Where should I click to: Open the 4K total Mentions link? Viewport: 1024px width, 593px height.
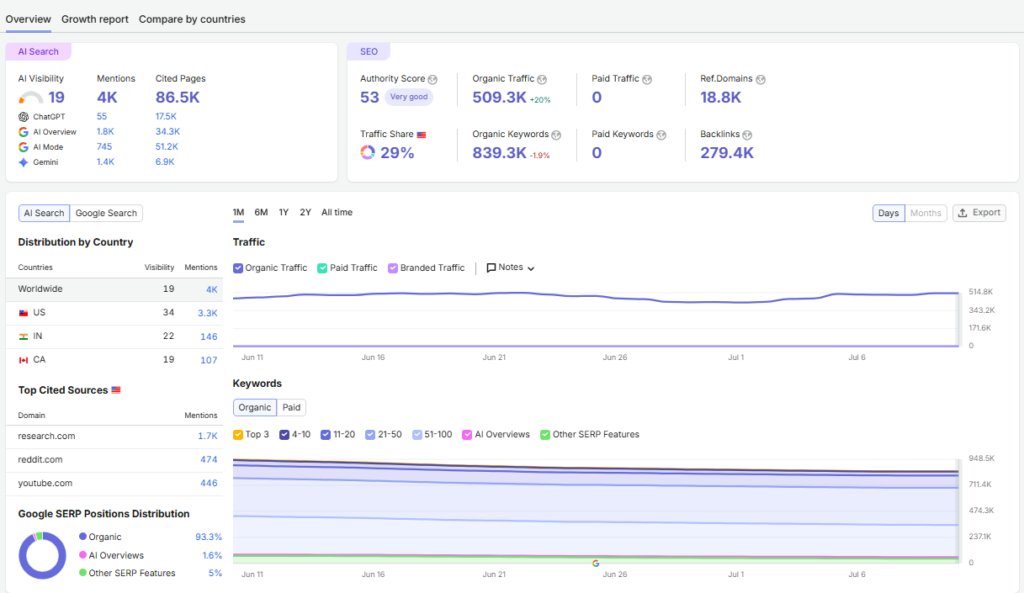click(107, 97)
